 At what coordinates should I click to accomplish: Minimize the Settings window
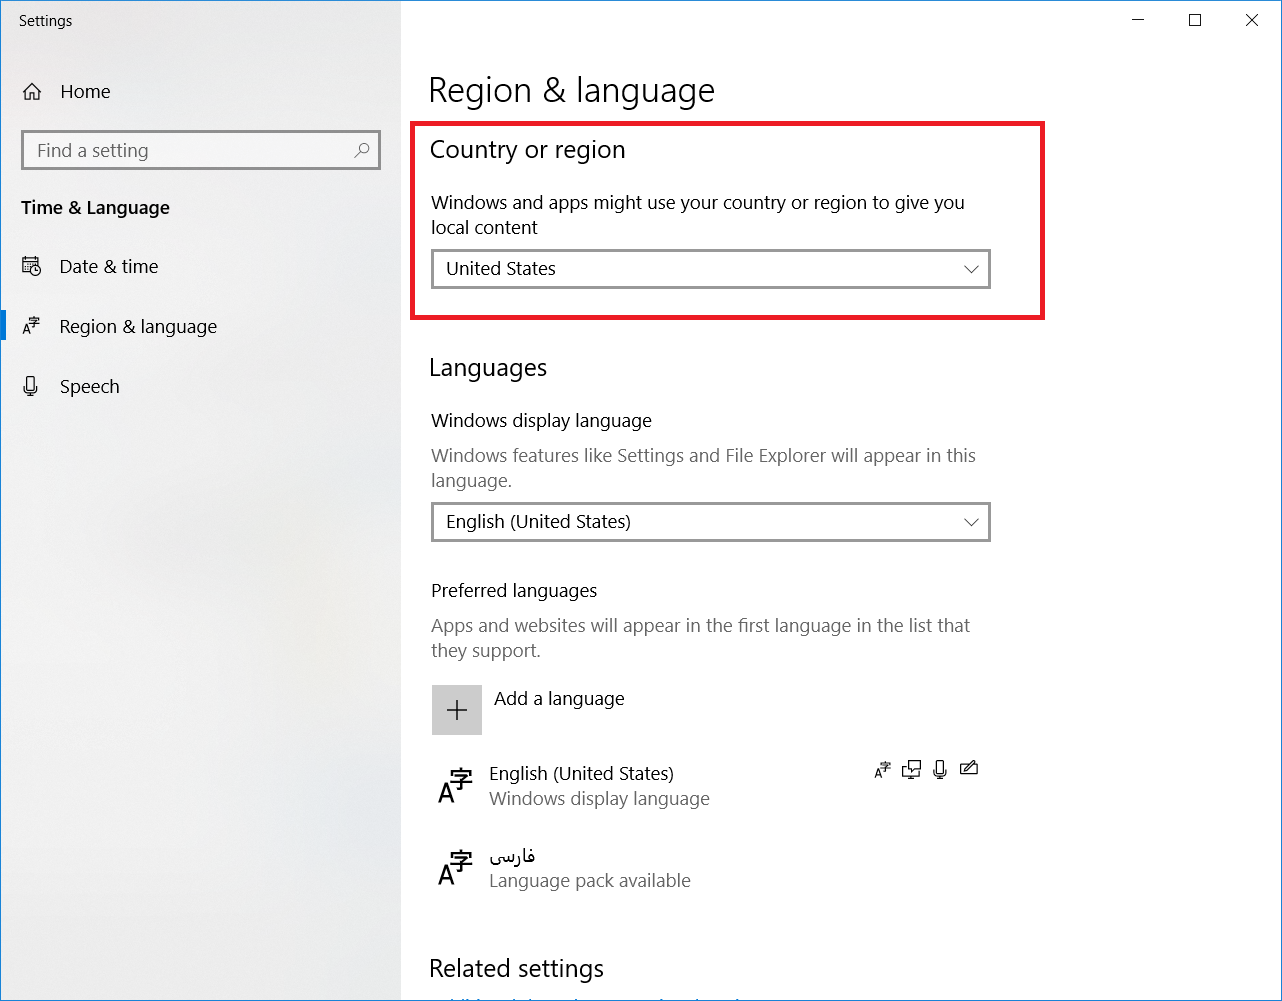(x=1138, y=20)
